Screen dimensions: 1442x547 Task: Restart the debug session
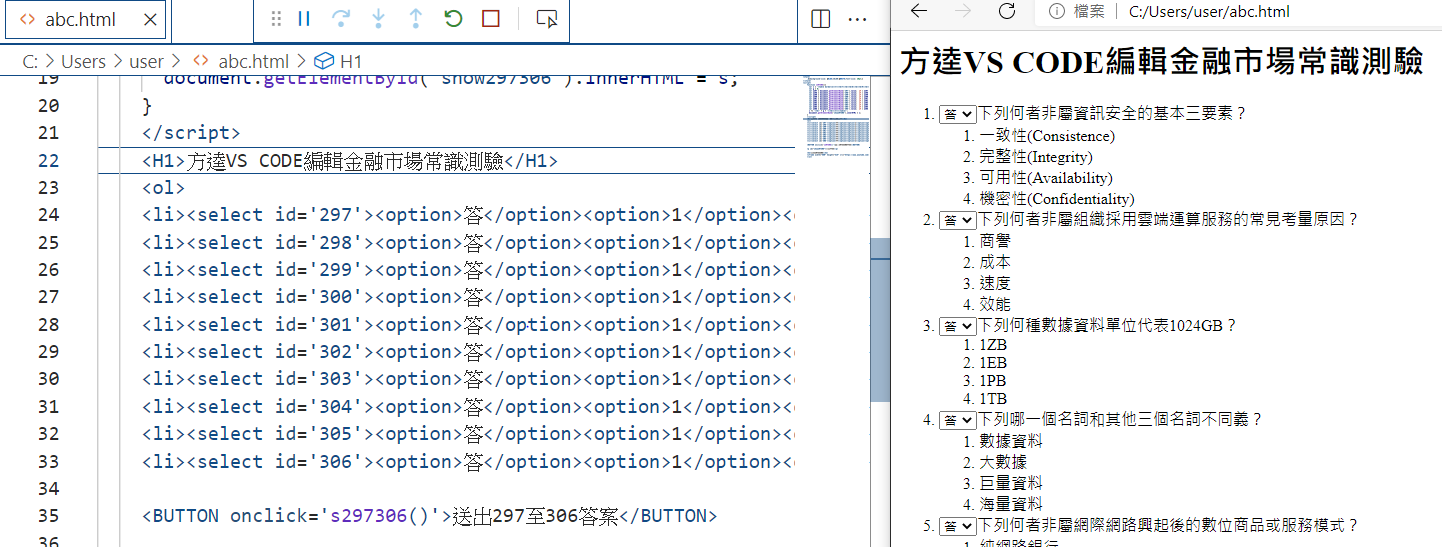click(453, 19)
